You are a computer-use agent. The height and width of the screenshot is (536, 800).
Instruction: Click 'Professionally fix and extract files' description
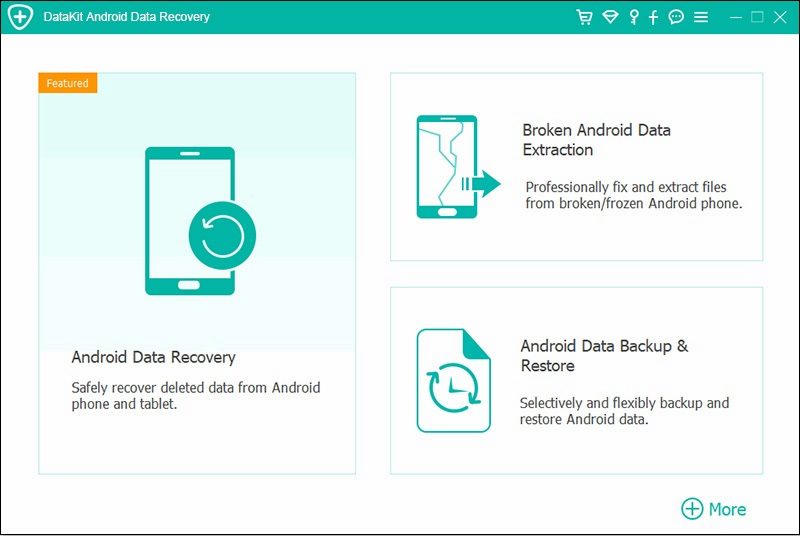tap(633, 195)
